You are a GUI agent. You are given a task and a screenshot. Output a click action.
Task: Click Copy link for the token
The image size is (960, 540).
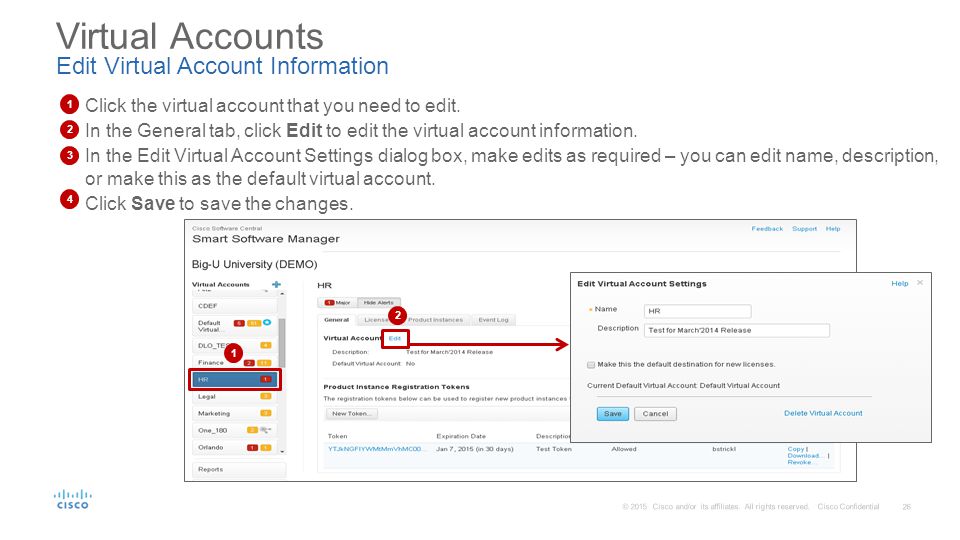tap(795, 449)
